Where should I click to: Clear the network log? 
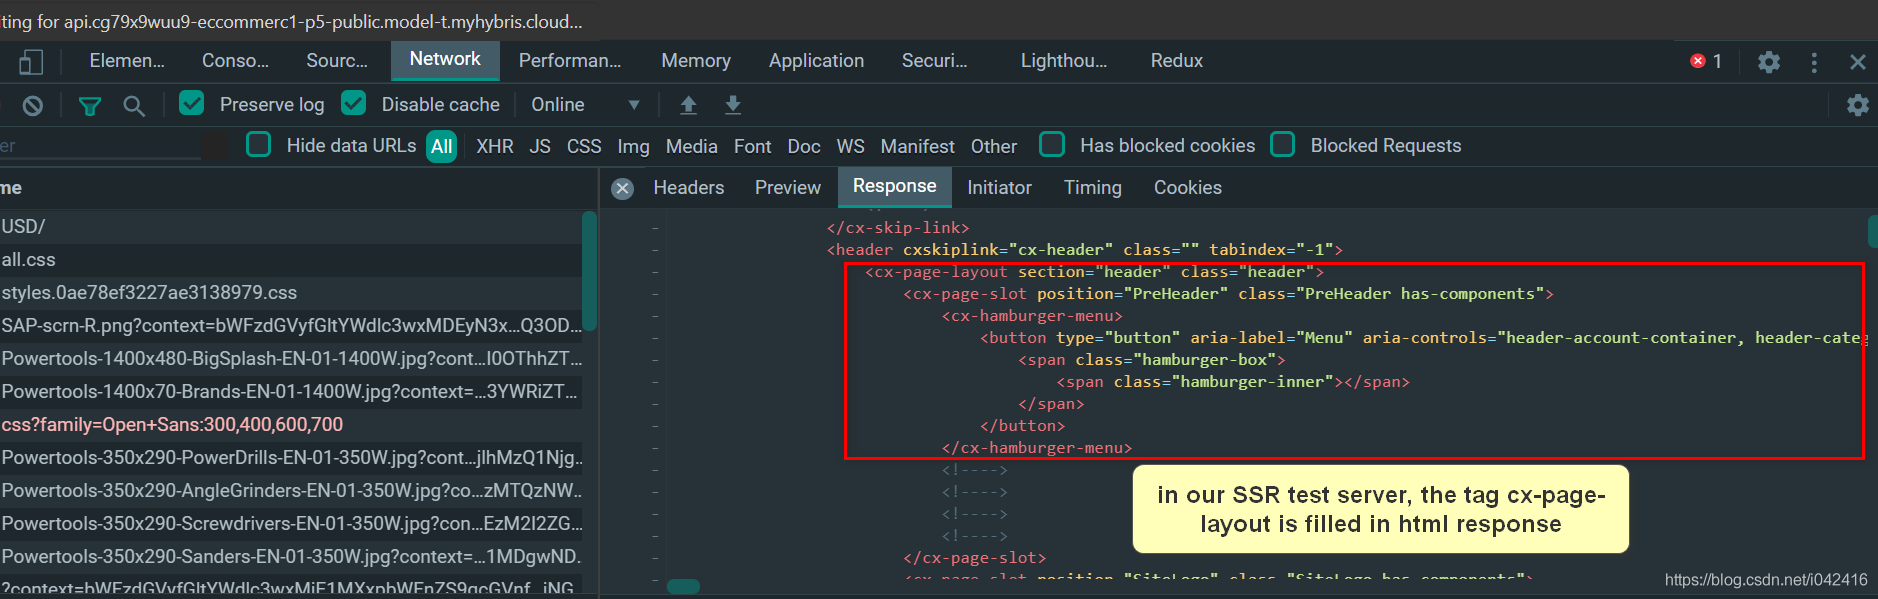[32, 105]
